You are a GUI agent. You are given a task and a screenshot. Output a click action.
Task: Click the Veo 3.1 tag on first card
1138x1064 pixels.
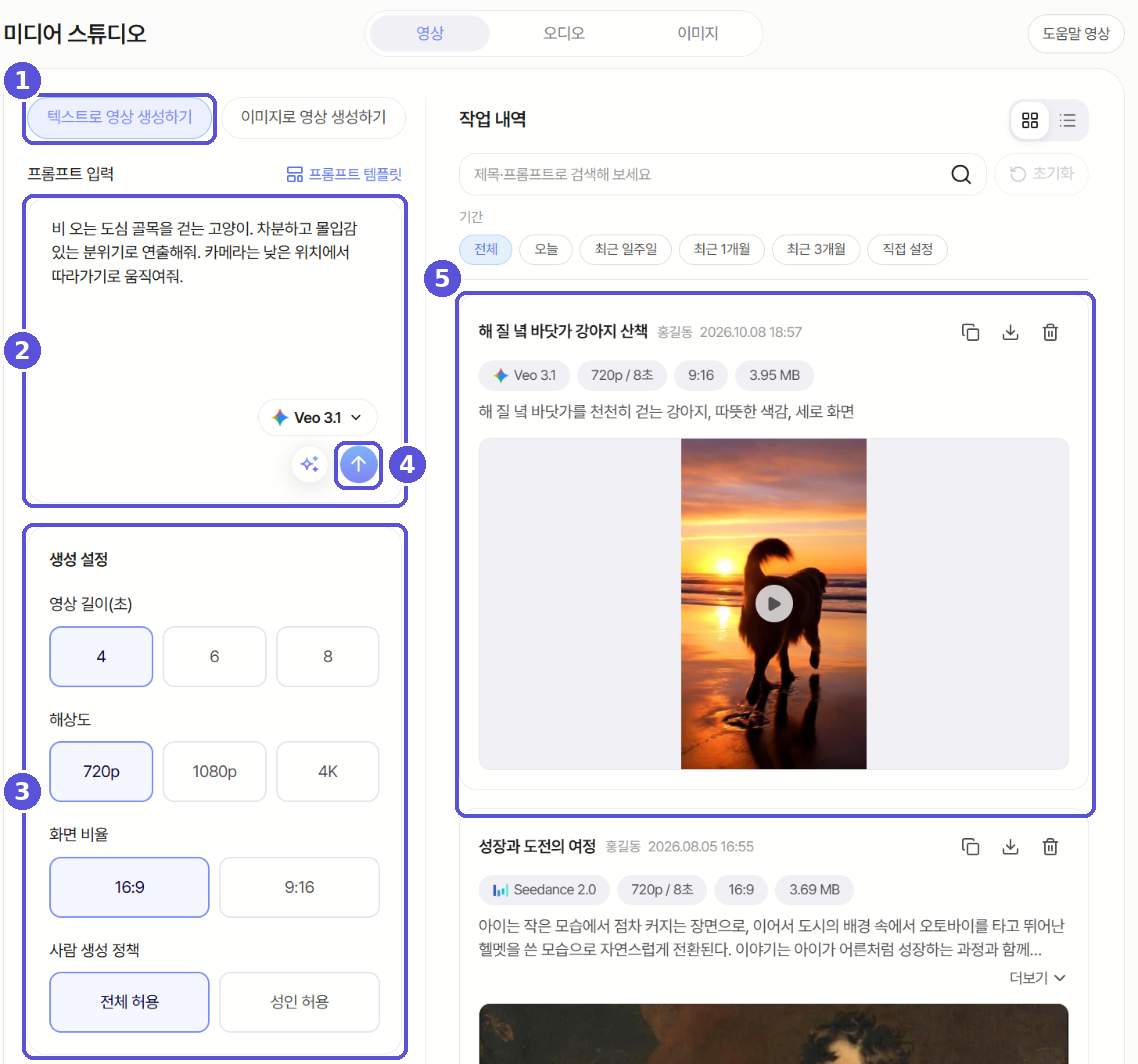click(x=525, y=375)
